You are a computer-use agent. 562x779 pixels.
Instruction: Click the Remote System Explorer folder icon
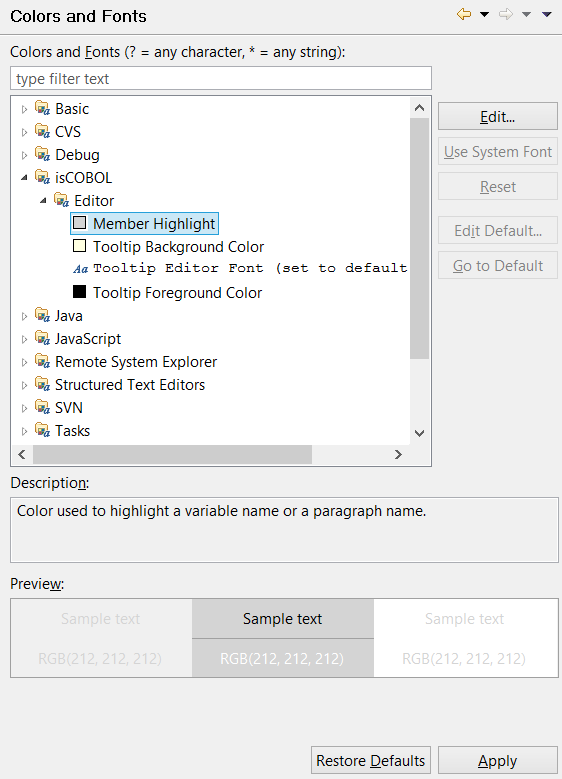pyautogui.click(x=42, y=361)
